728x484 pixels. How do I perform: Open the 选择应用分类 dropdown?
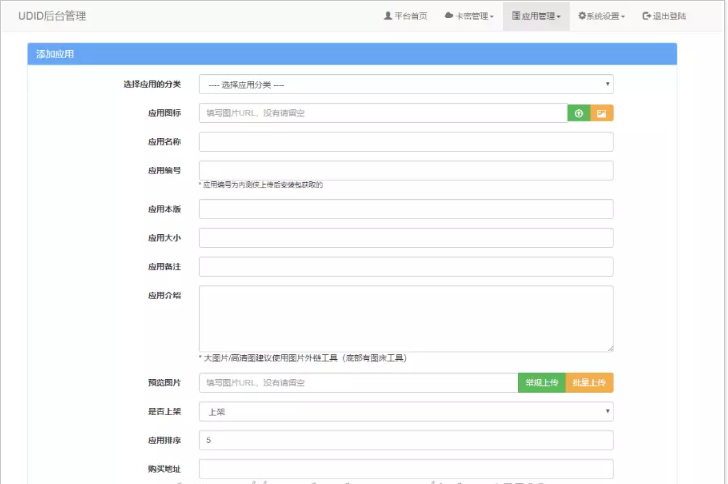click(406, 85)
